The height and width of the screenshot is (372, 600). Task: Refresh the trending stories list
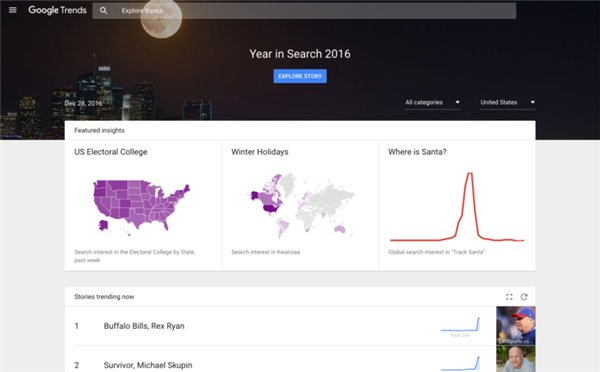(524, 297)
